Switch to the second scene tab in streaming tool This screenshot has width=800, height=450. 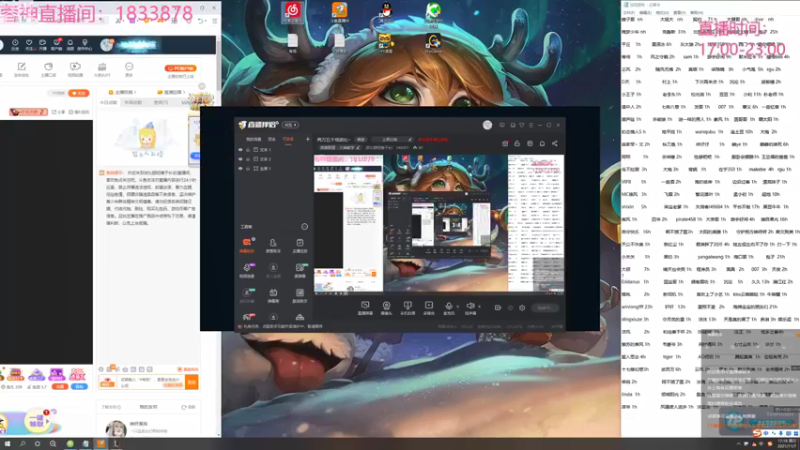272,139
